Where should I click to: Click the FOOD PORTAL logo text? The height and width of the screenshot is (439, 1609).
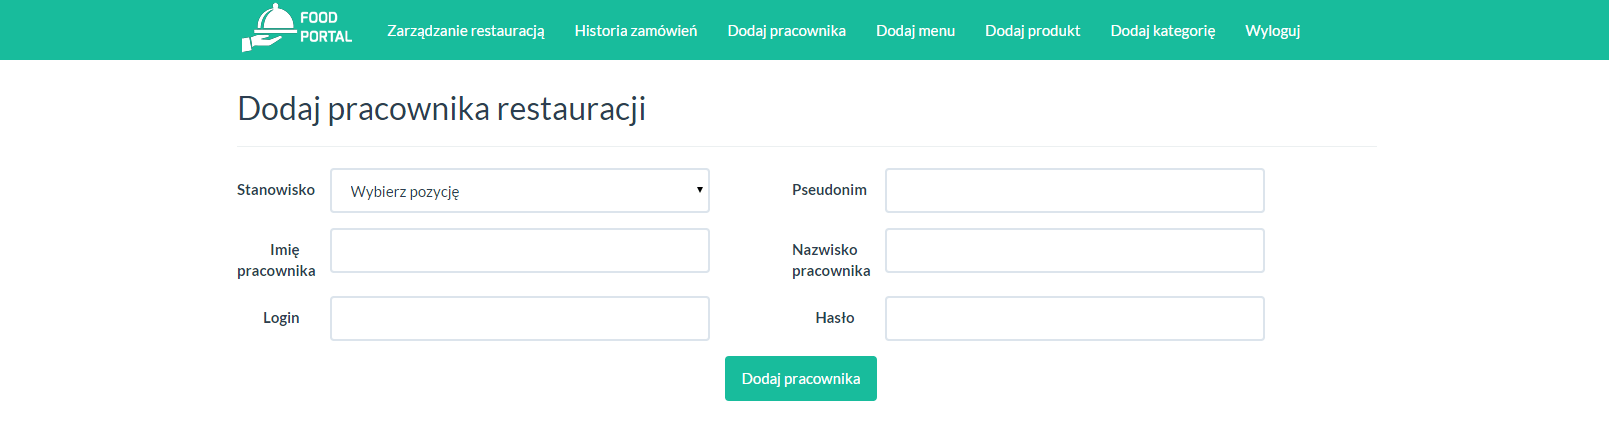tap(326, 27)
